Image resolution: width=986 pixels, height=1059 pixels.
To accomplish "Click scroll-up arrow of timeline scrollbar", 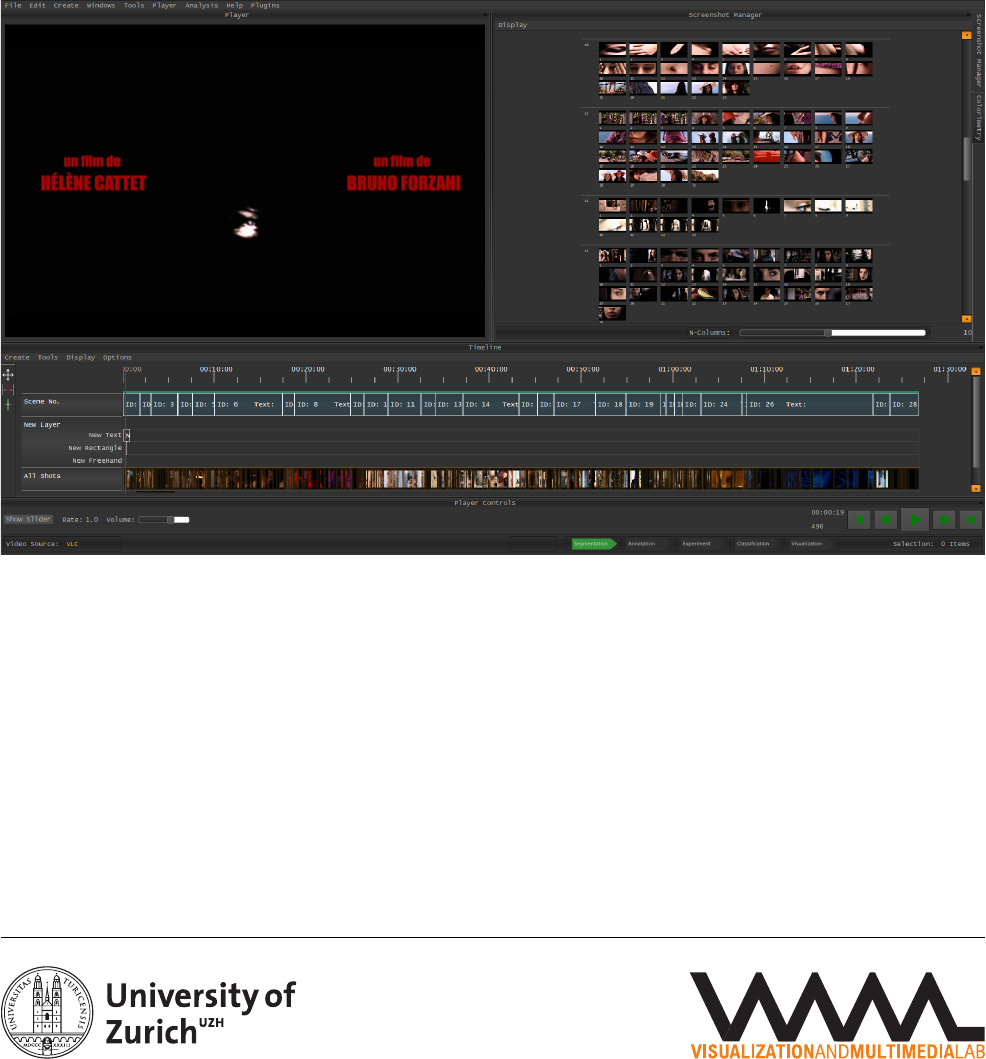I will click(975, 371).
